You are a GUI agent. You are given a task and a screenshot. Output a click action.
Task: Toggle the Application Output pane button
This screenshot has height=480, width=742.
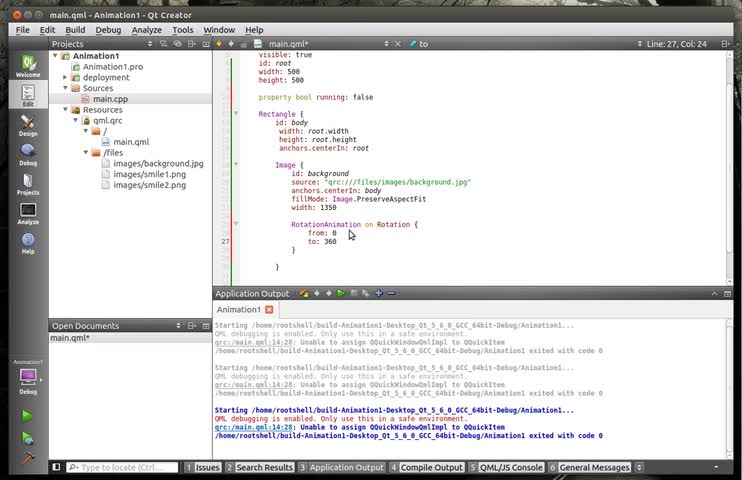[x=341, y=467]
